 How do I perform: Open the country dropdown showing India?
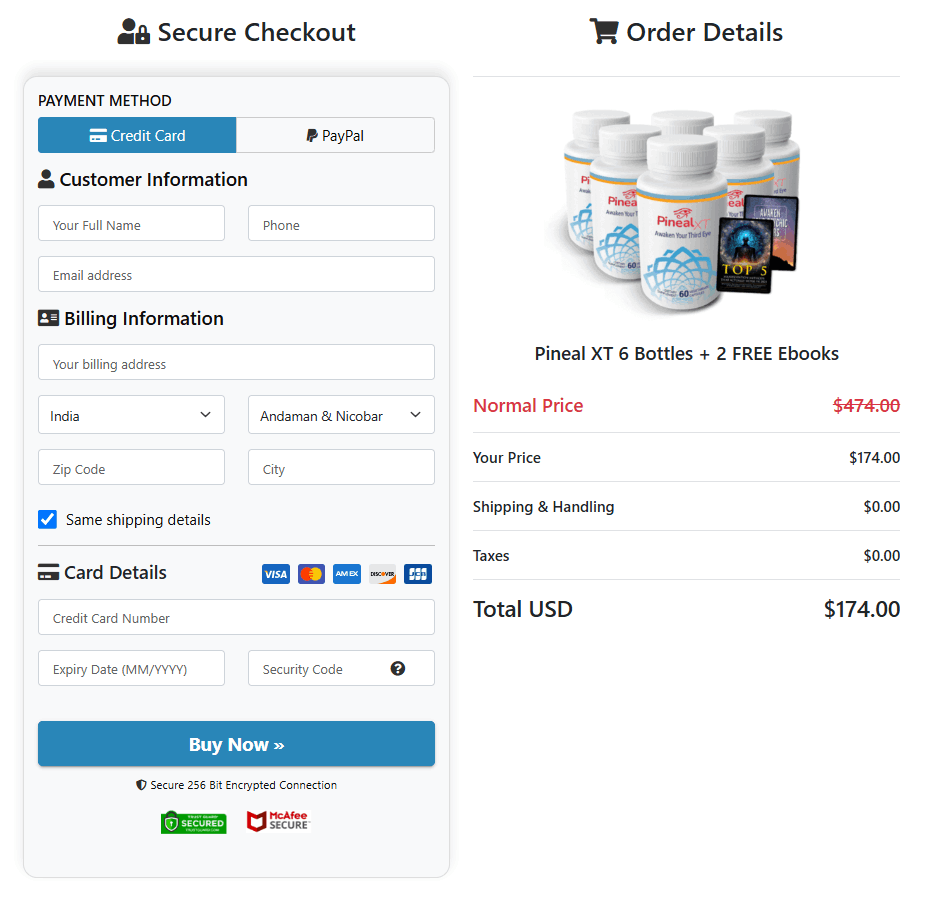[x=131, y=415]
